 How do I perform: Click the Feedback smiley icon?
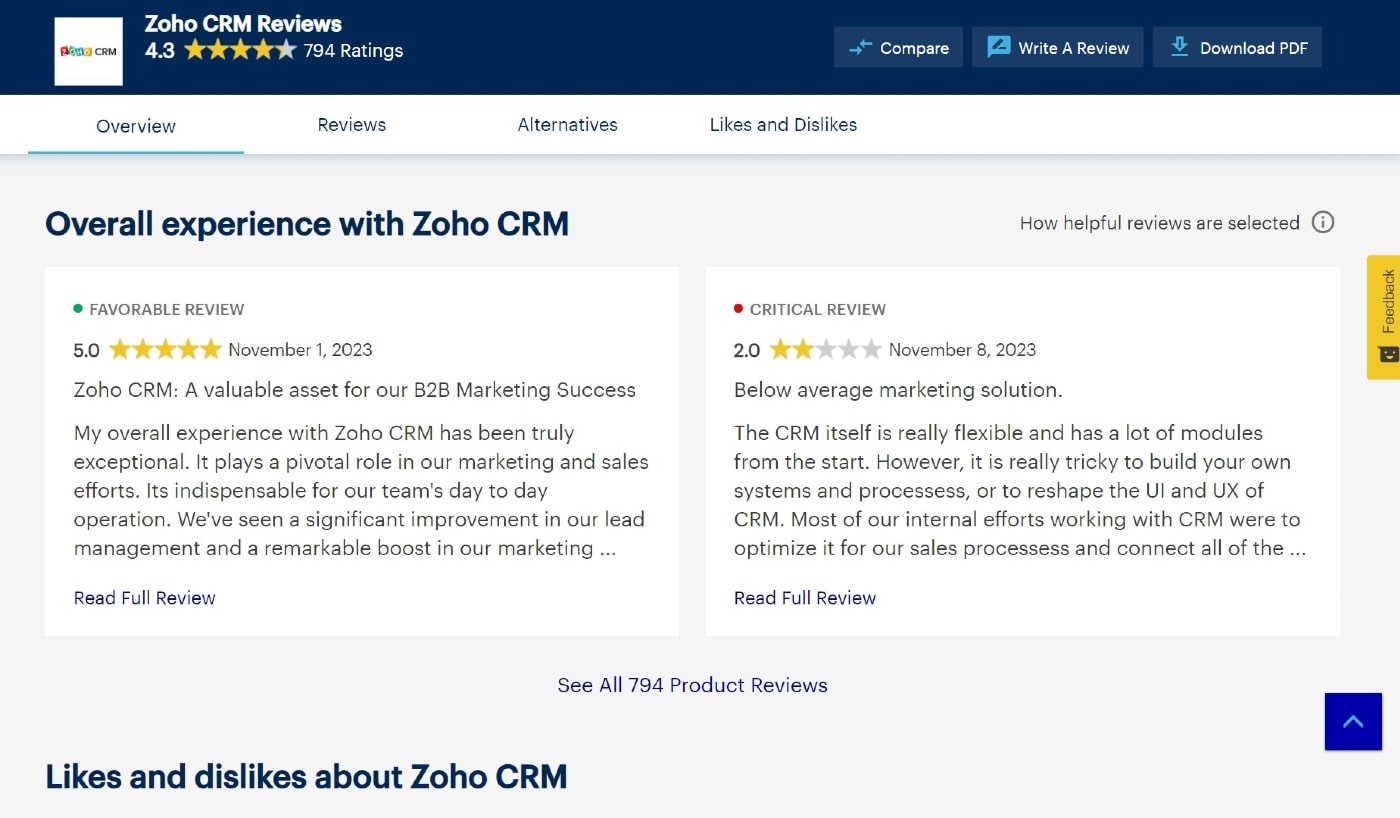(1387, 354)
